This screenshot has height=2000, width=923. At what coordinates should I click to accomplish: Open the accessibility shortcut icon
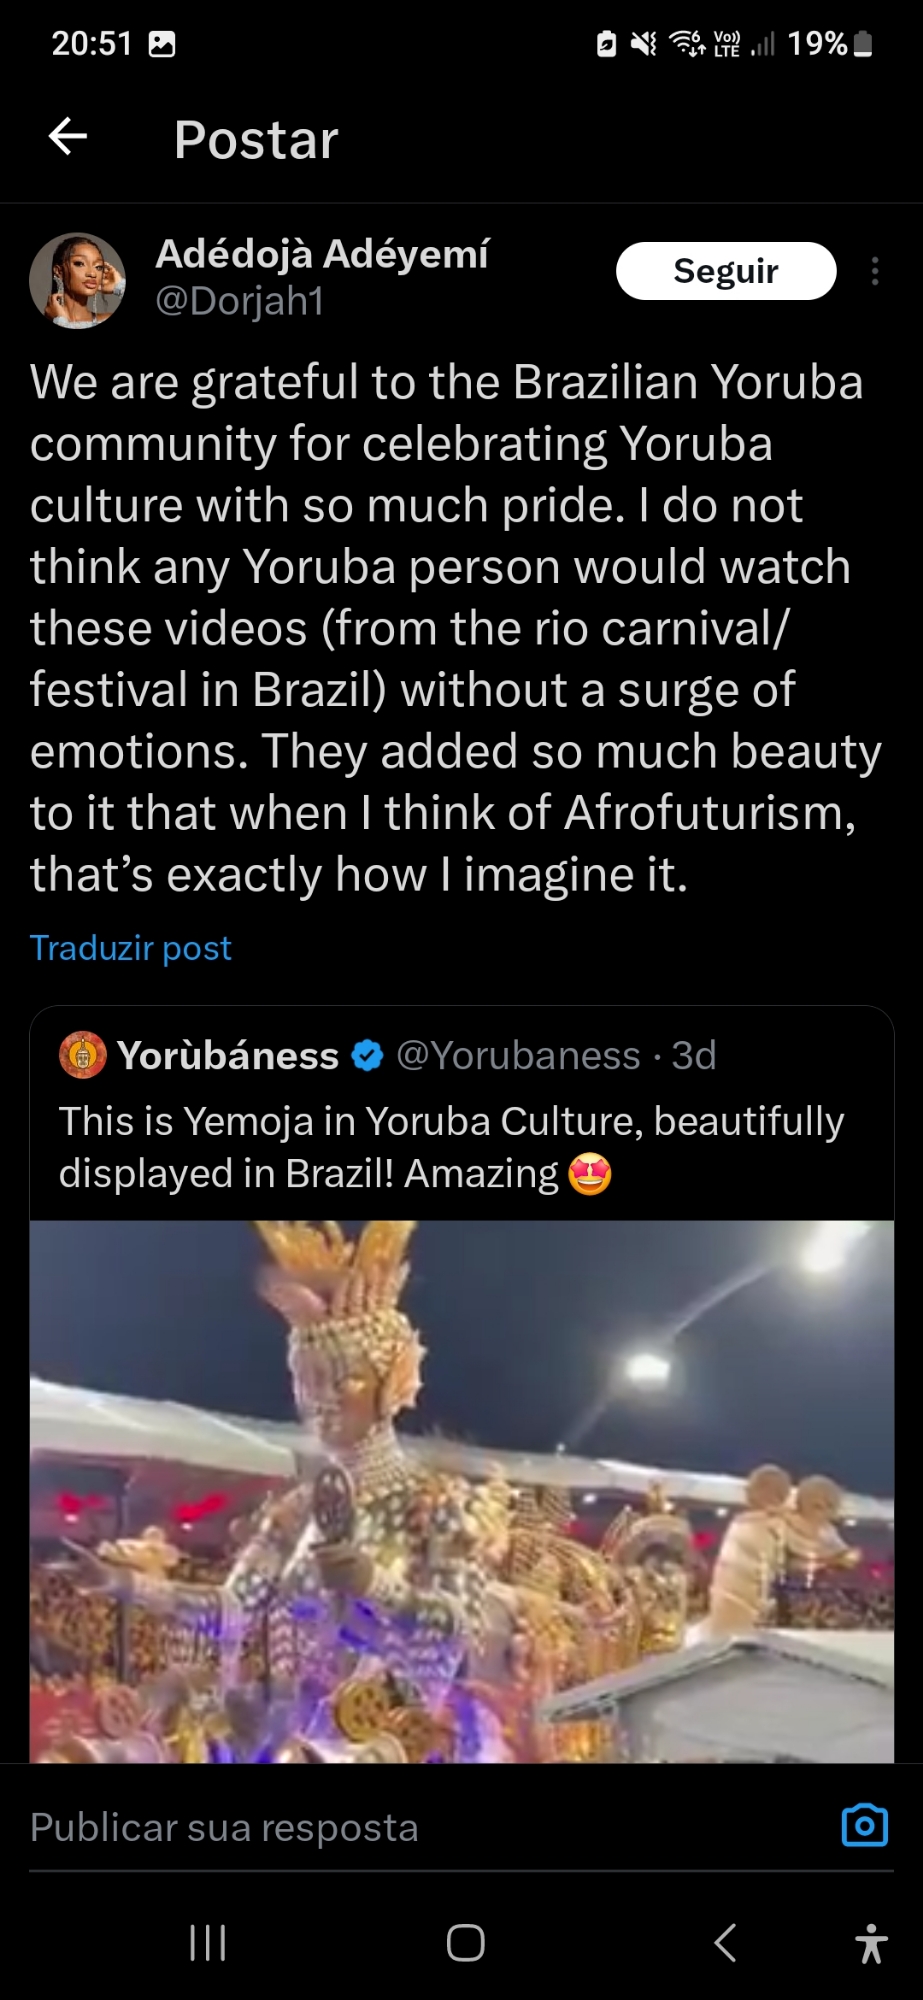click(x=871, y=1943)
